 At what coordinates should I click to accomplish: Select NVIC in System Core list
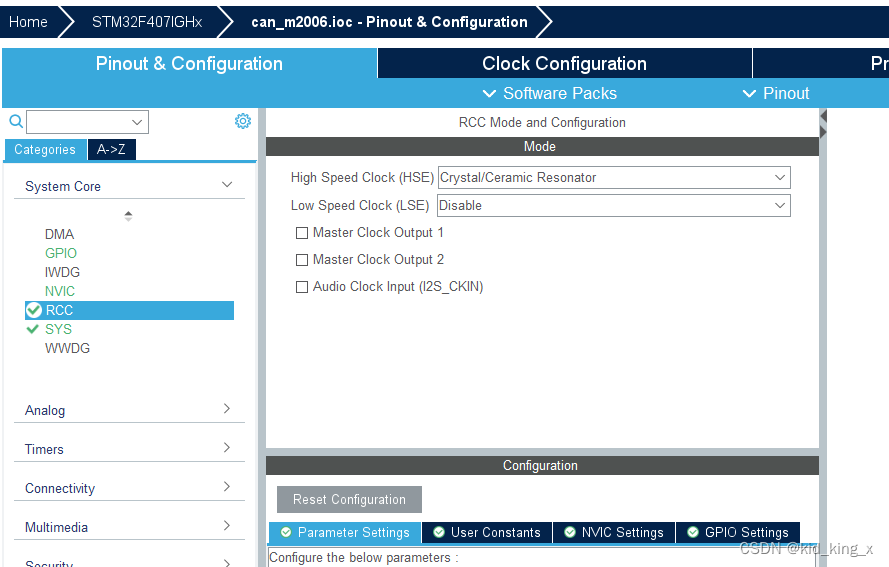(x=60, y=291)
